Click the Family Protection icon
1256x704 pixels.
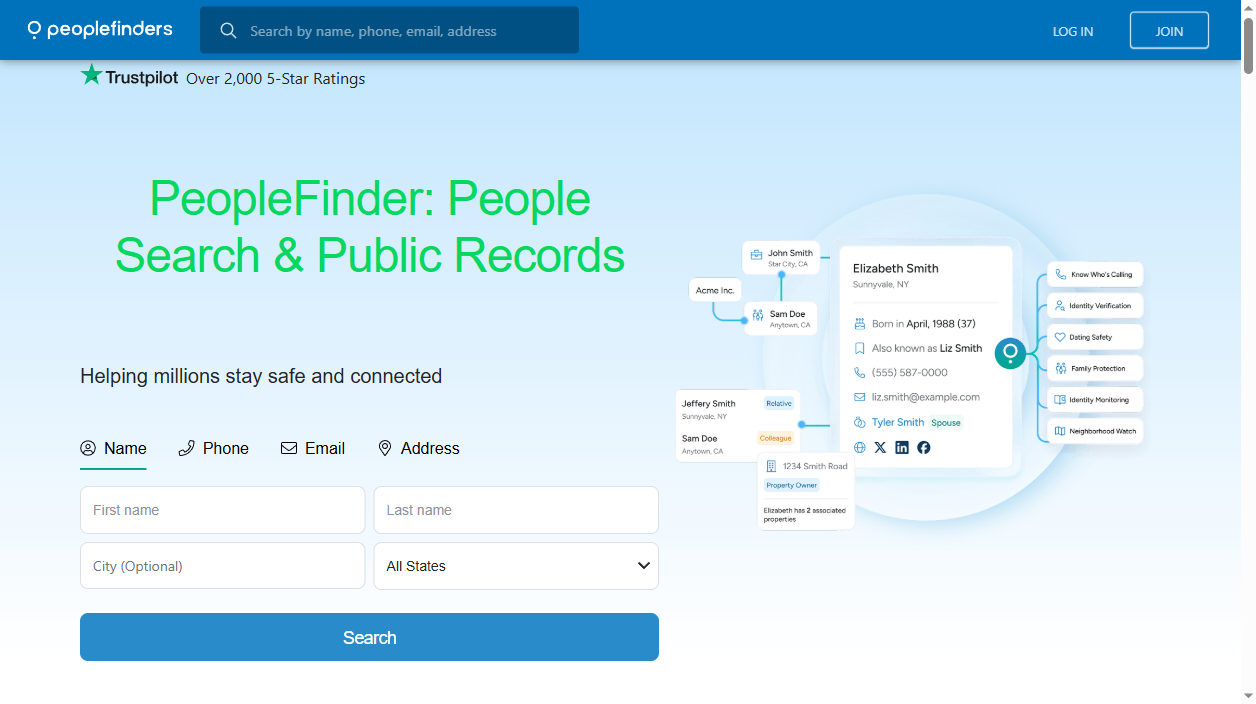1060,368
